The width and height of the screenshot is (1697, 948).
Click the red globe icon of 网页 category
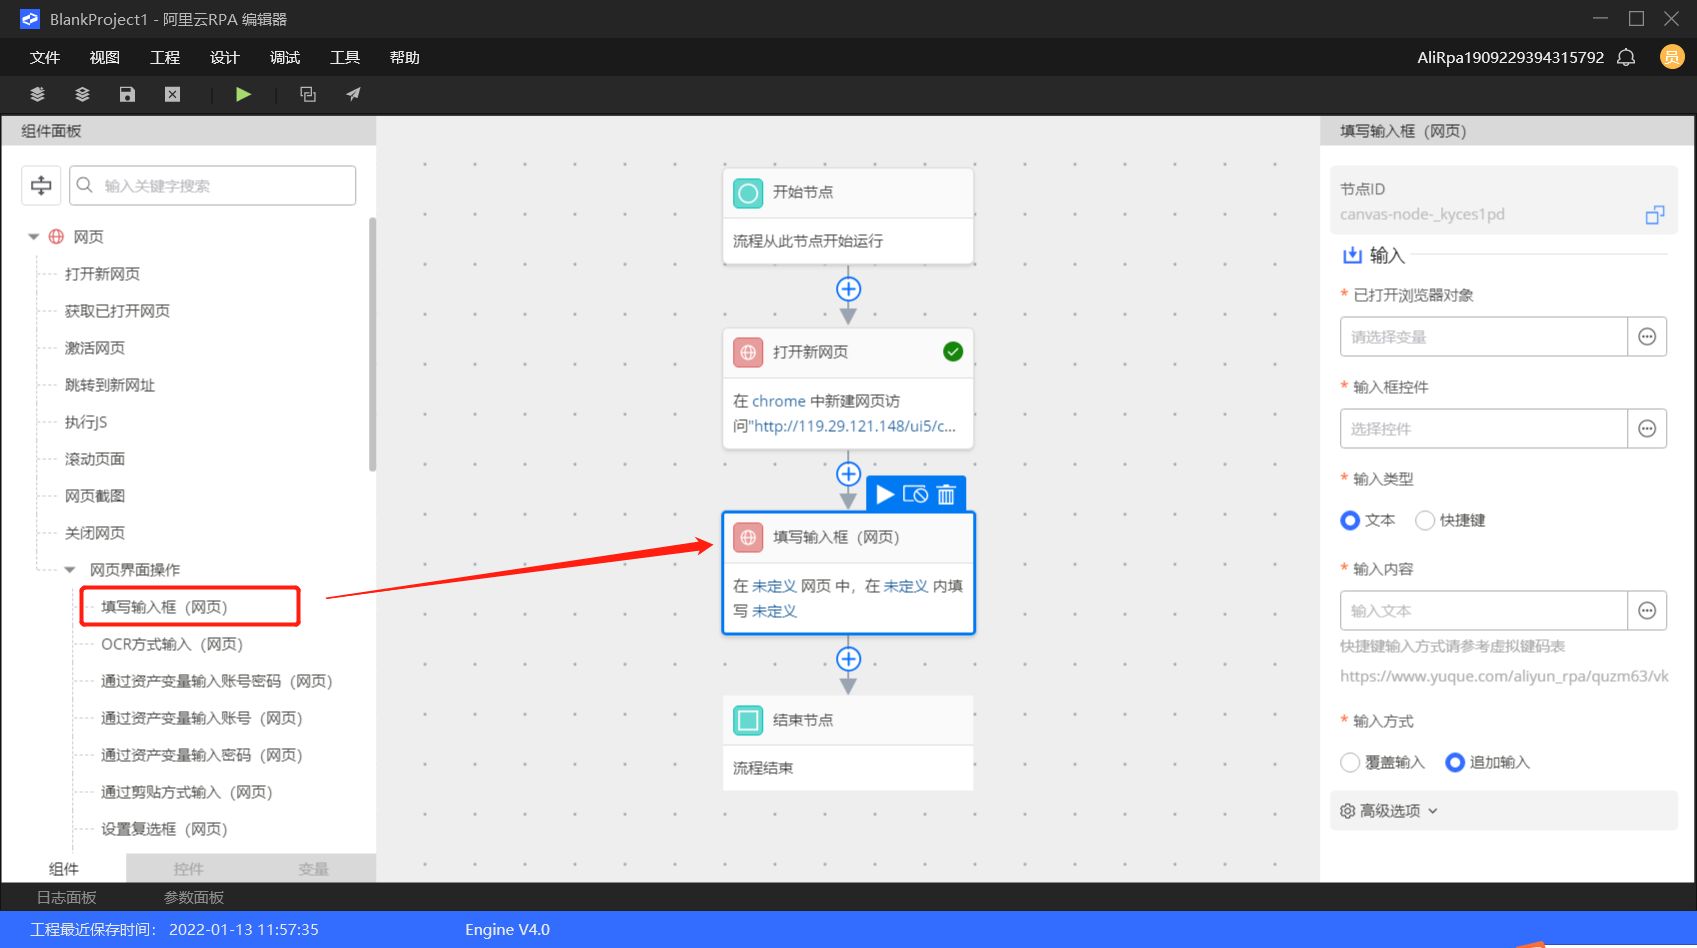click(x=56, y=237)
